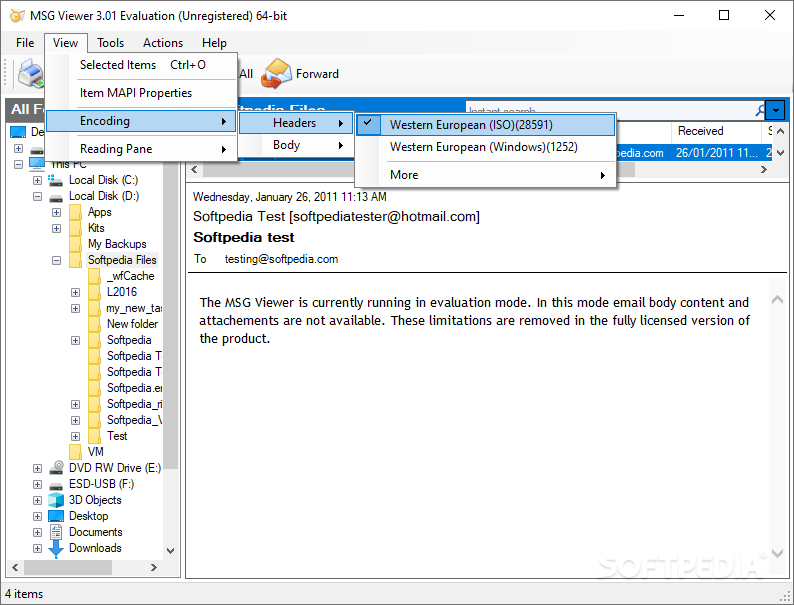
Task: Choose Western European (Windows)(1252) encoding
Action: click(486, 147)
